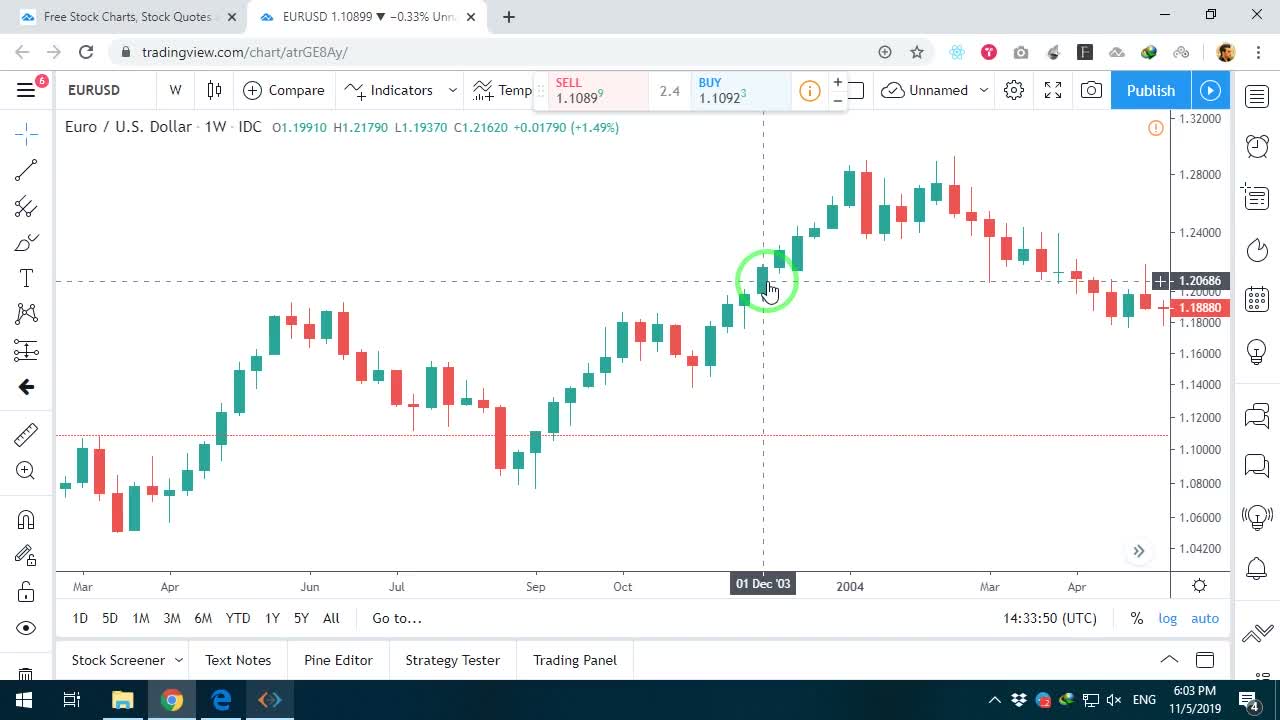Open File Explorer from taskbar
1280x720 pixels.
point(122,700)
